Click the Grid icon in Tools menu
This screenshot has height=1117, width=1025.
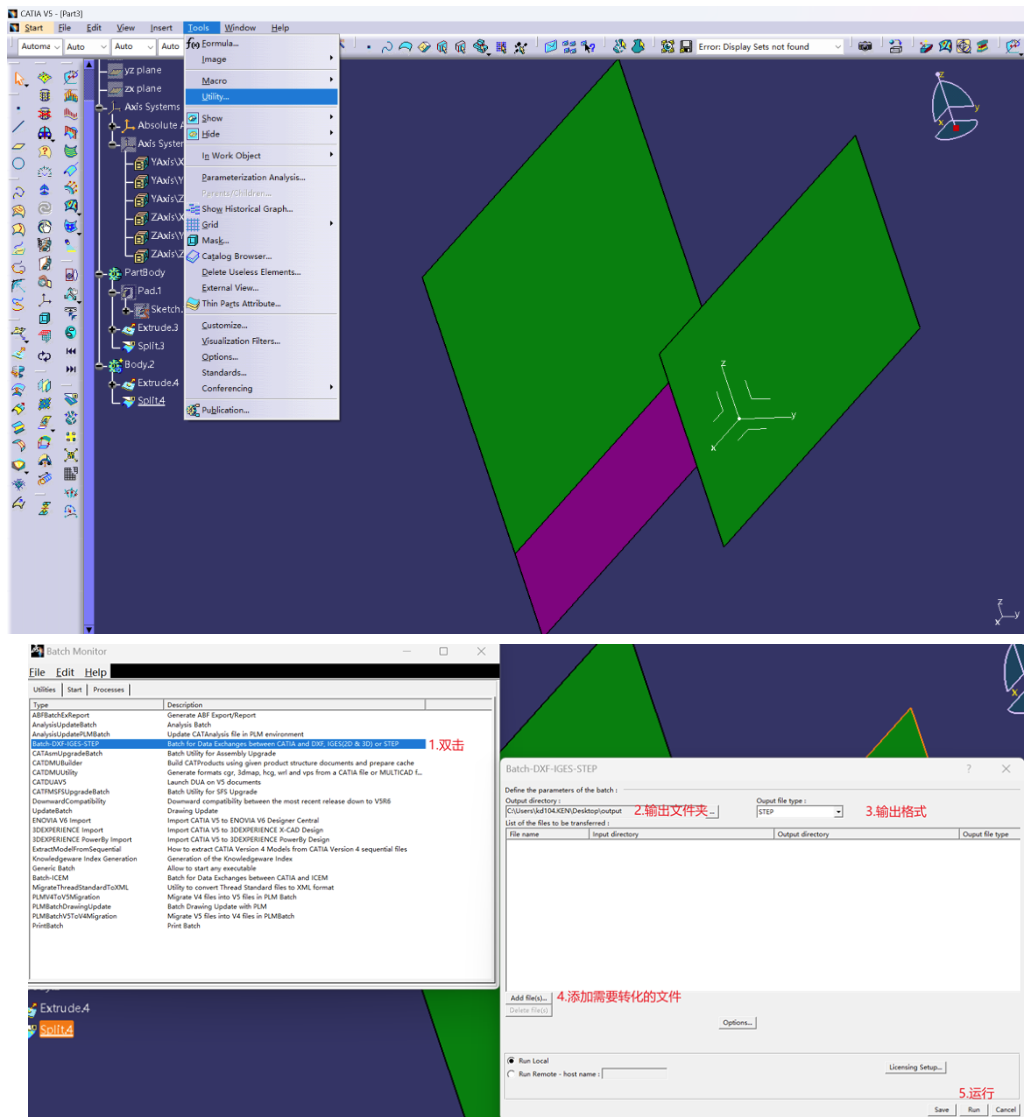tap(193, 224)
